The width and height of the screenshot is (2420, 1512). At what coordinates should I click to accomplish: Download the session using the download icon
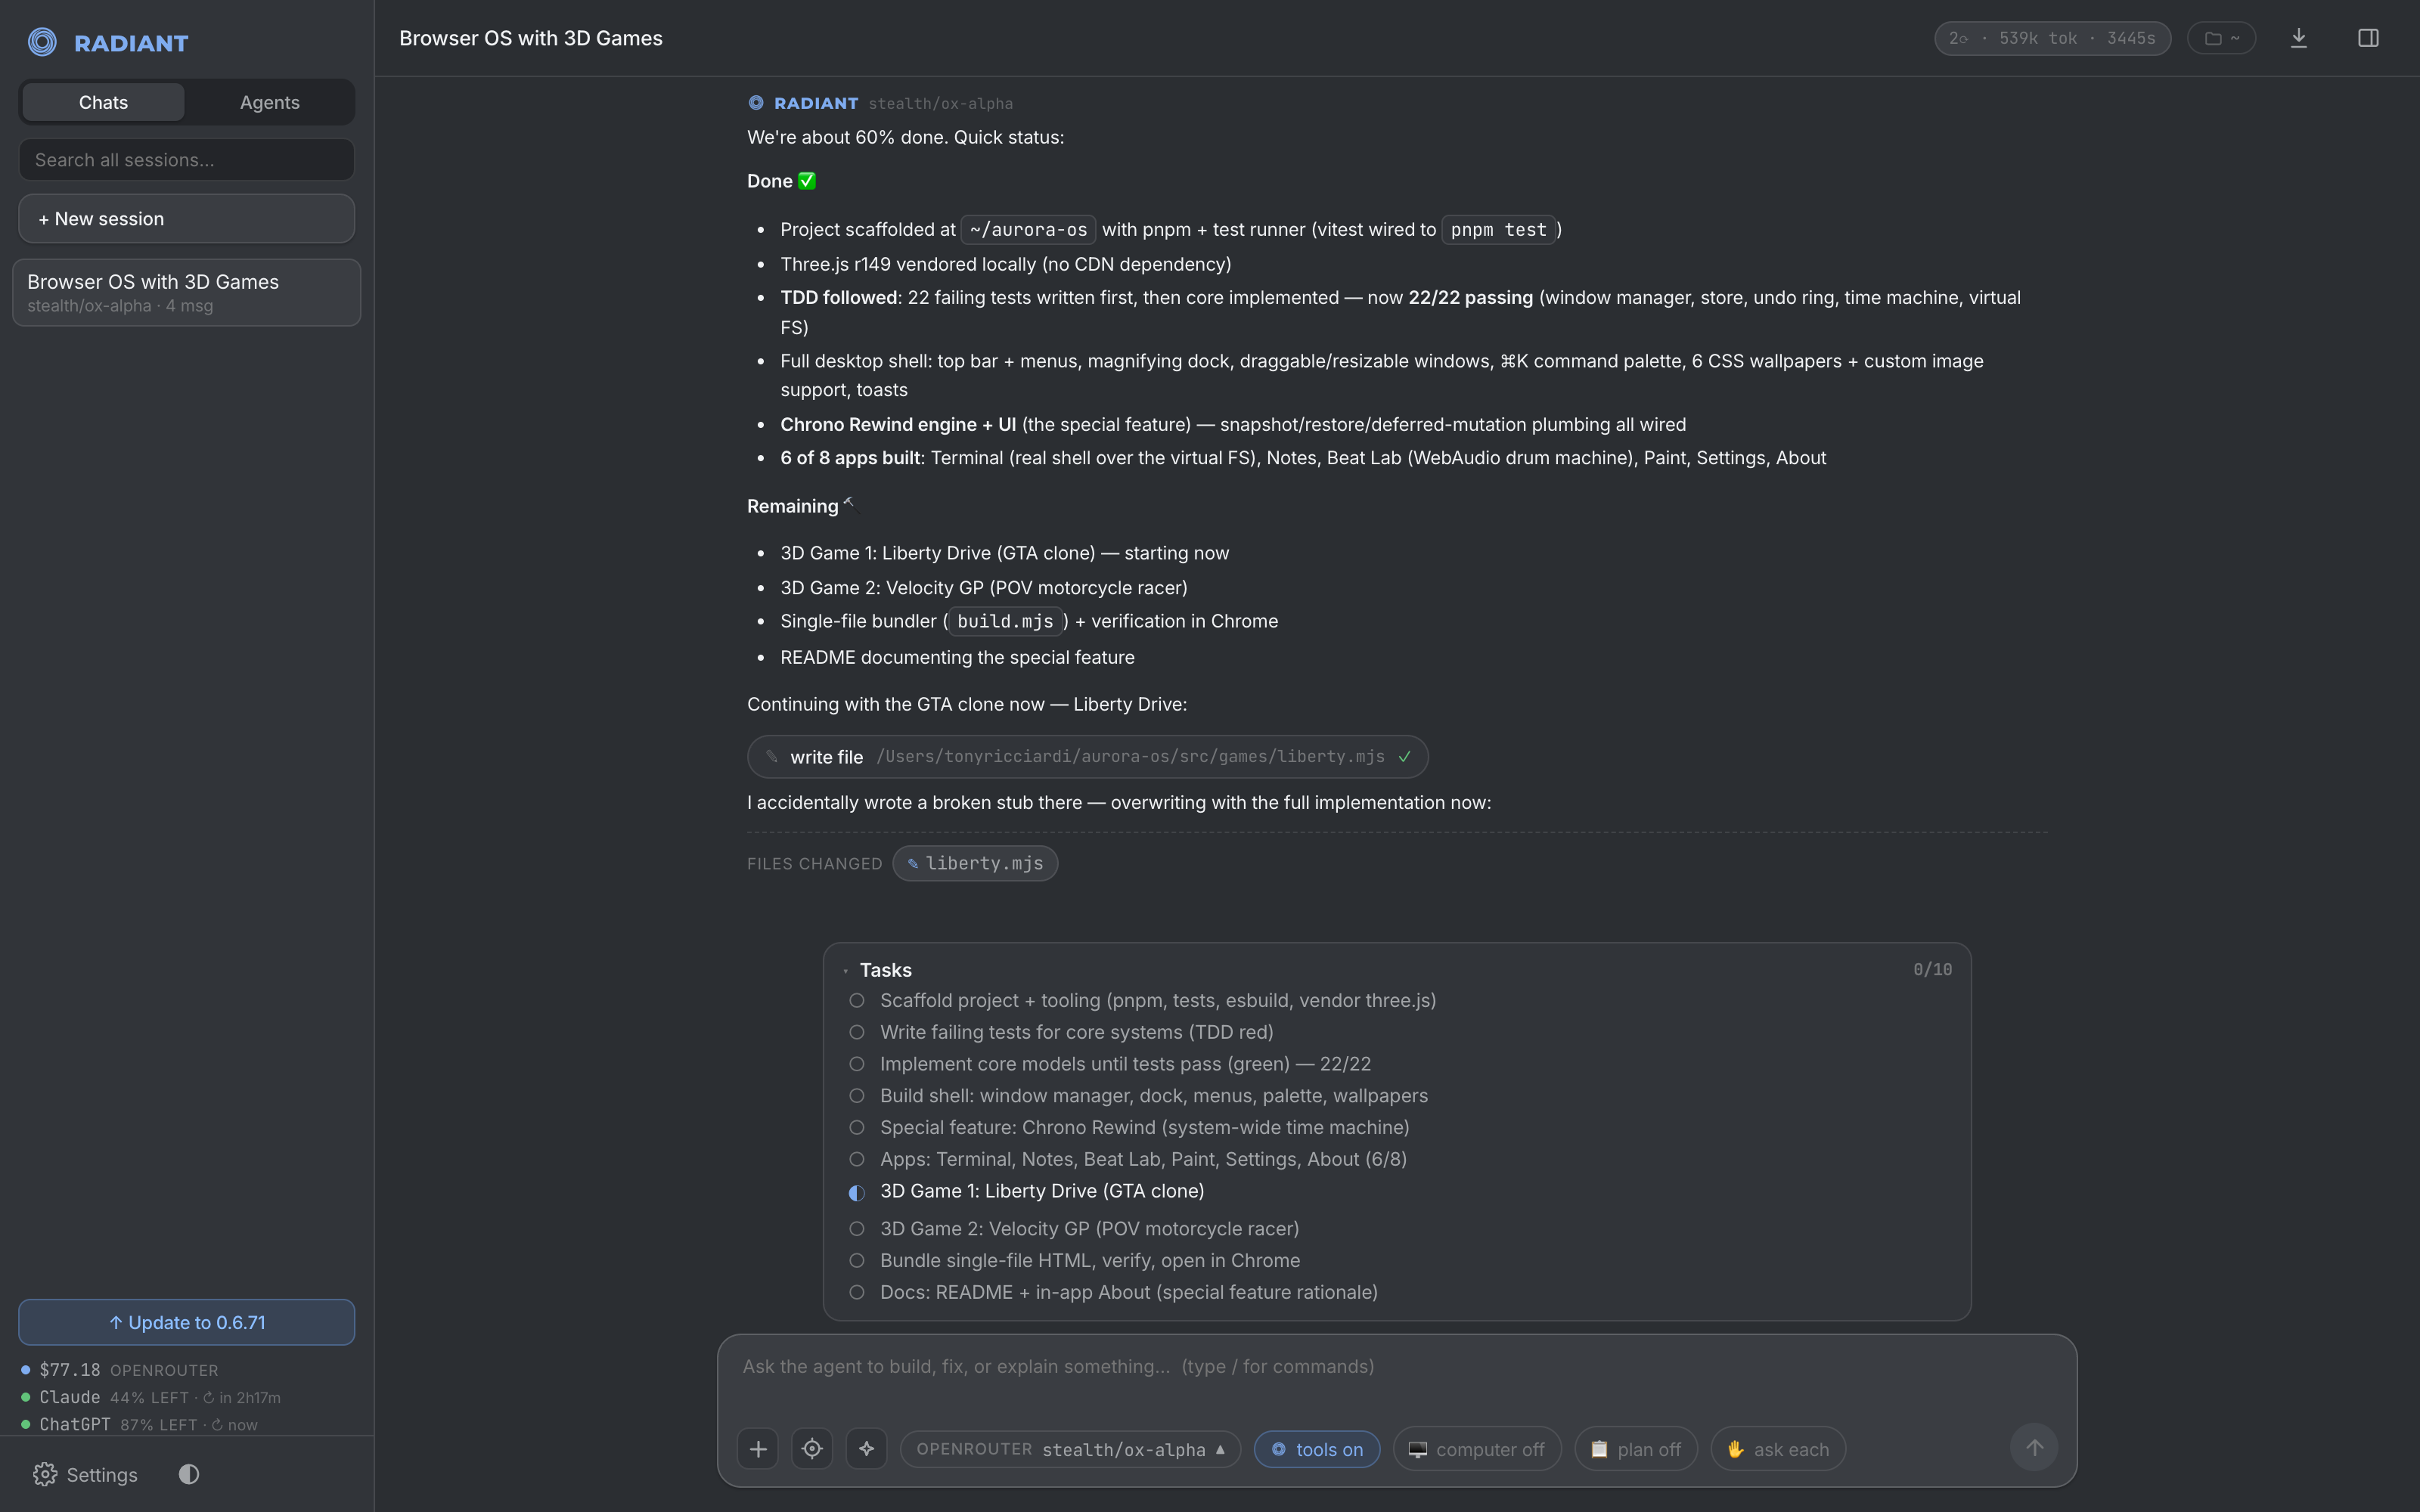click(2299, 38)
